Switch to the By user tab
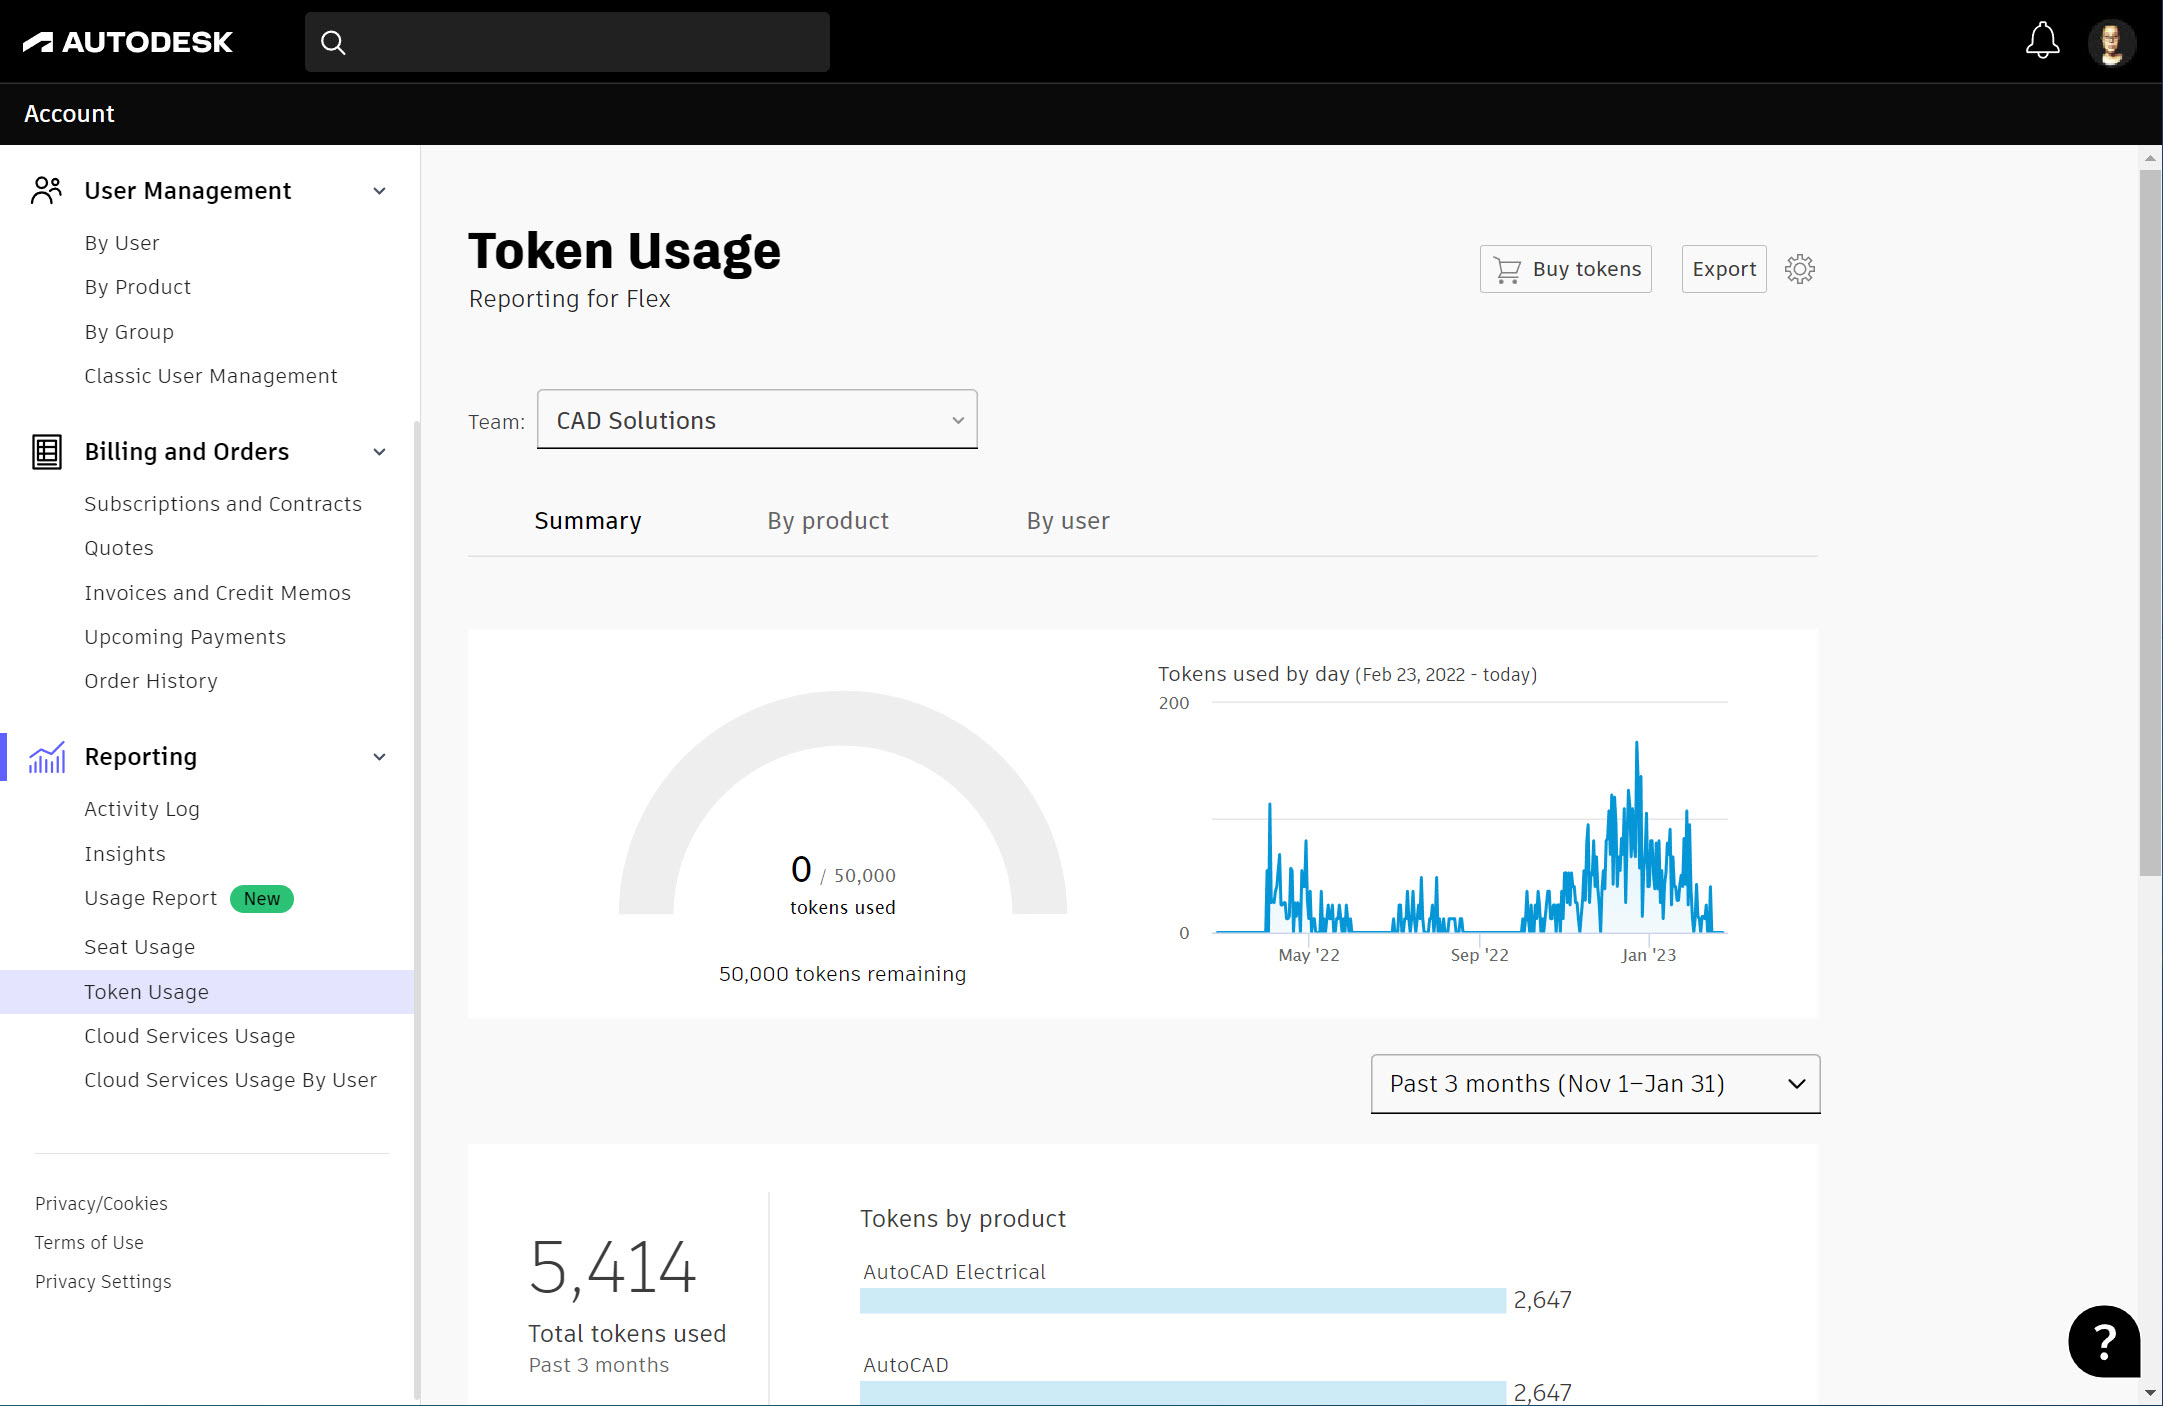This screenshot has width=2163, height=1406. 1068,521
